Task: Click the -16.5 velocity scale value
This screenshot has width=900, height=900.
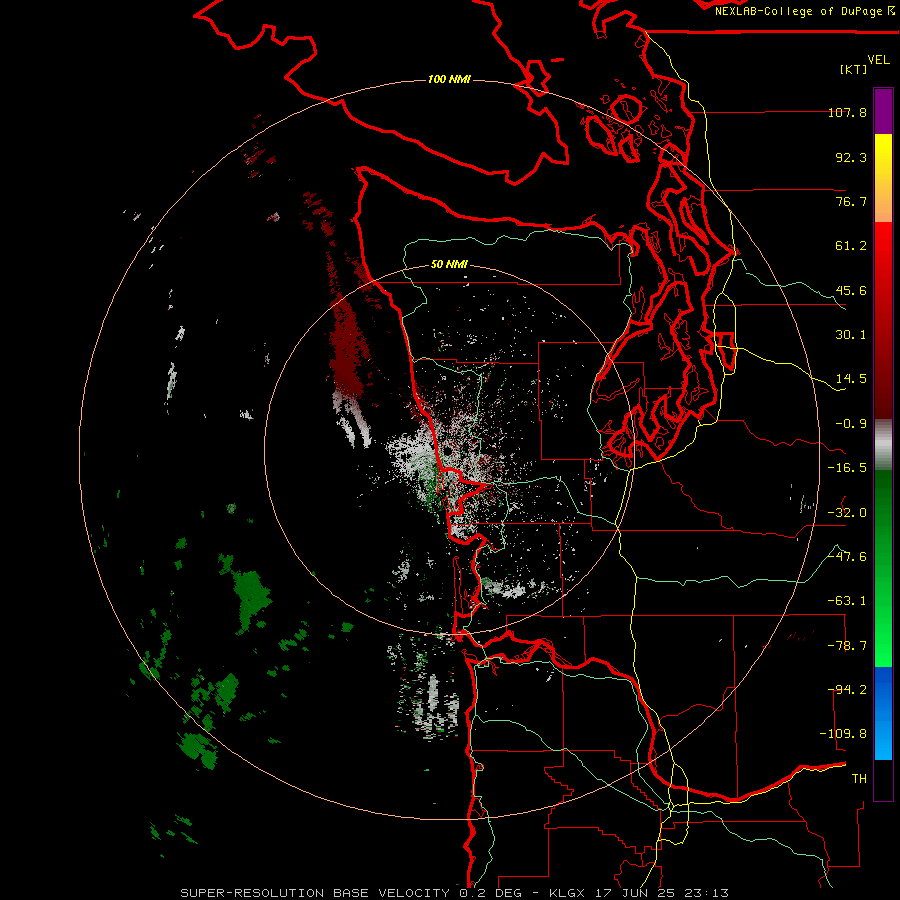Action: [847, 468]
